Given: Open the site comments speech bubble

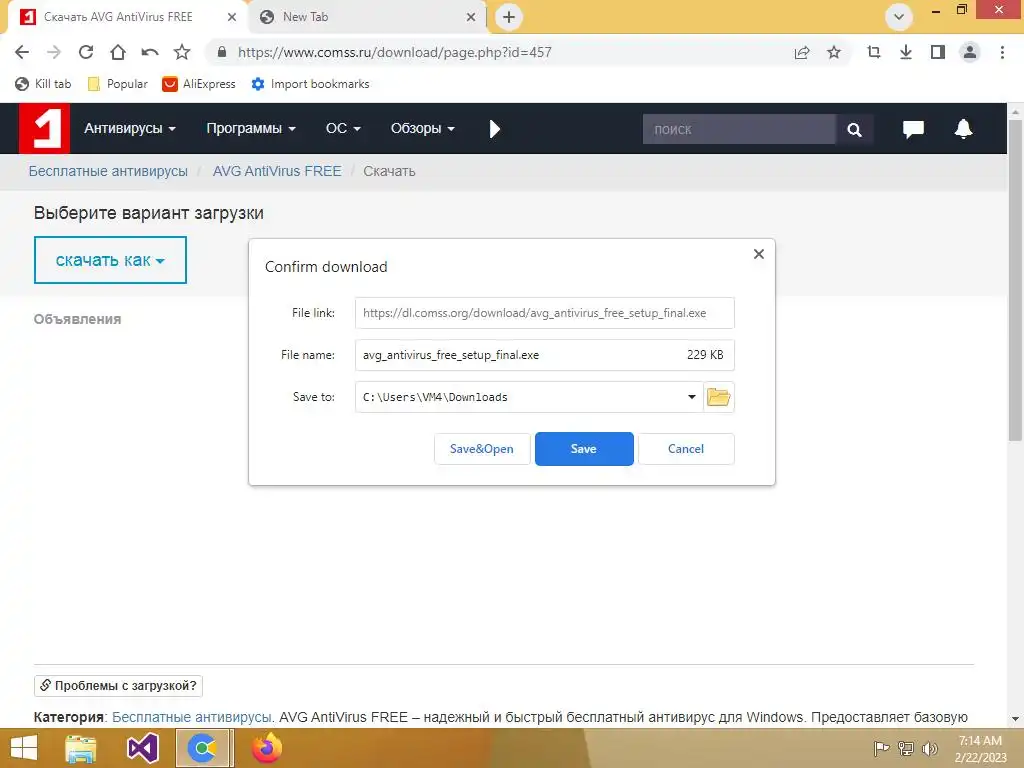Looking at the screenshot, I should (x=913, y=129).
